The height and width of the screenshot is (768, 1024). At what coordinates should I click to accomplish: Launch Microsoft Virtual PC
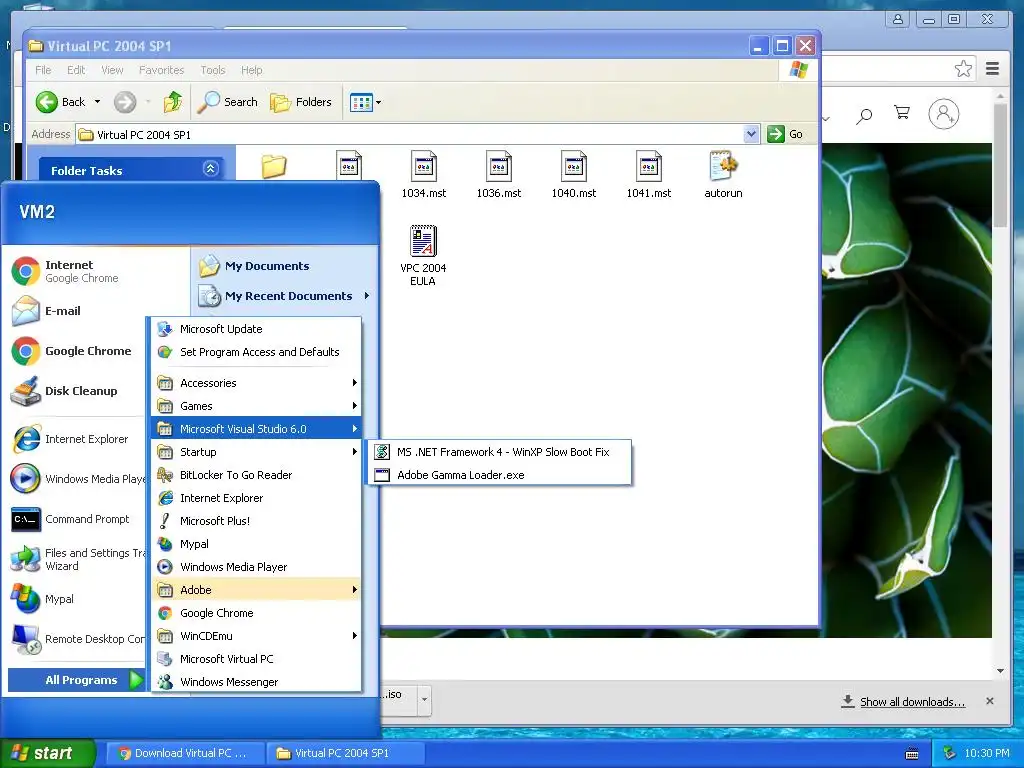tap(256, 659)
